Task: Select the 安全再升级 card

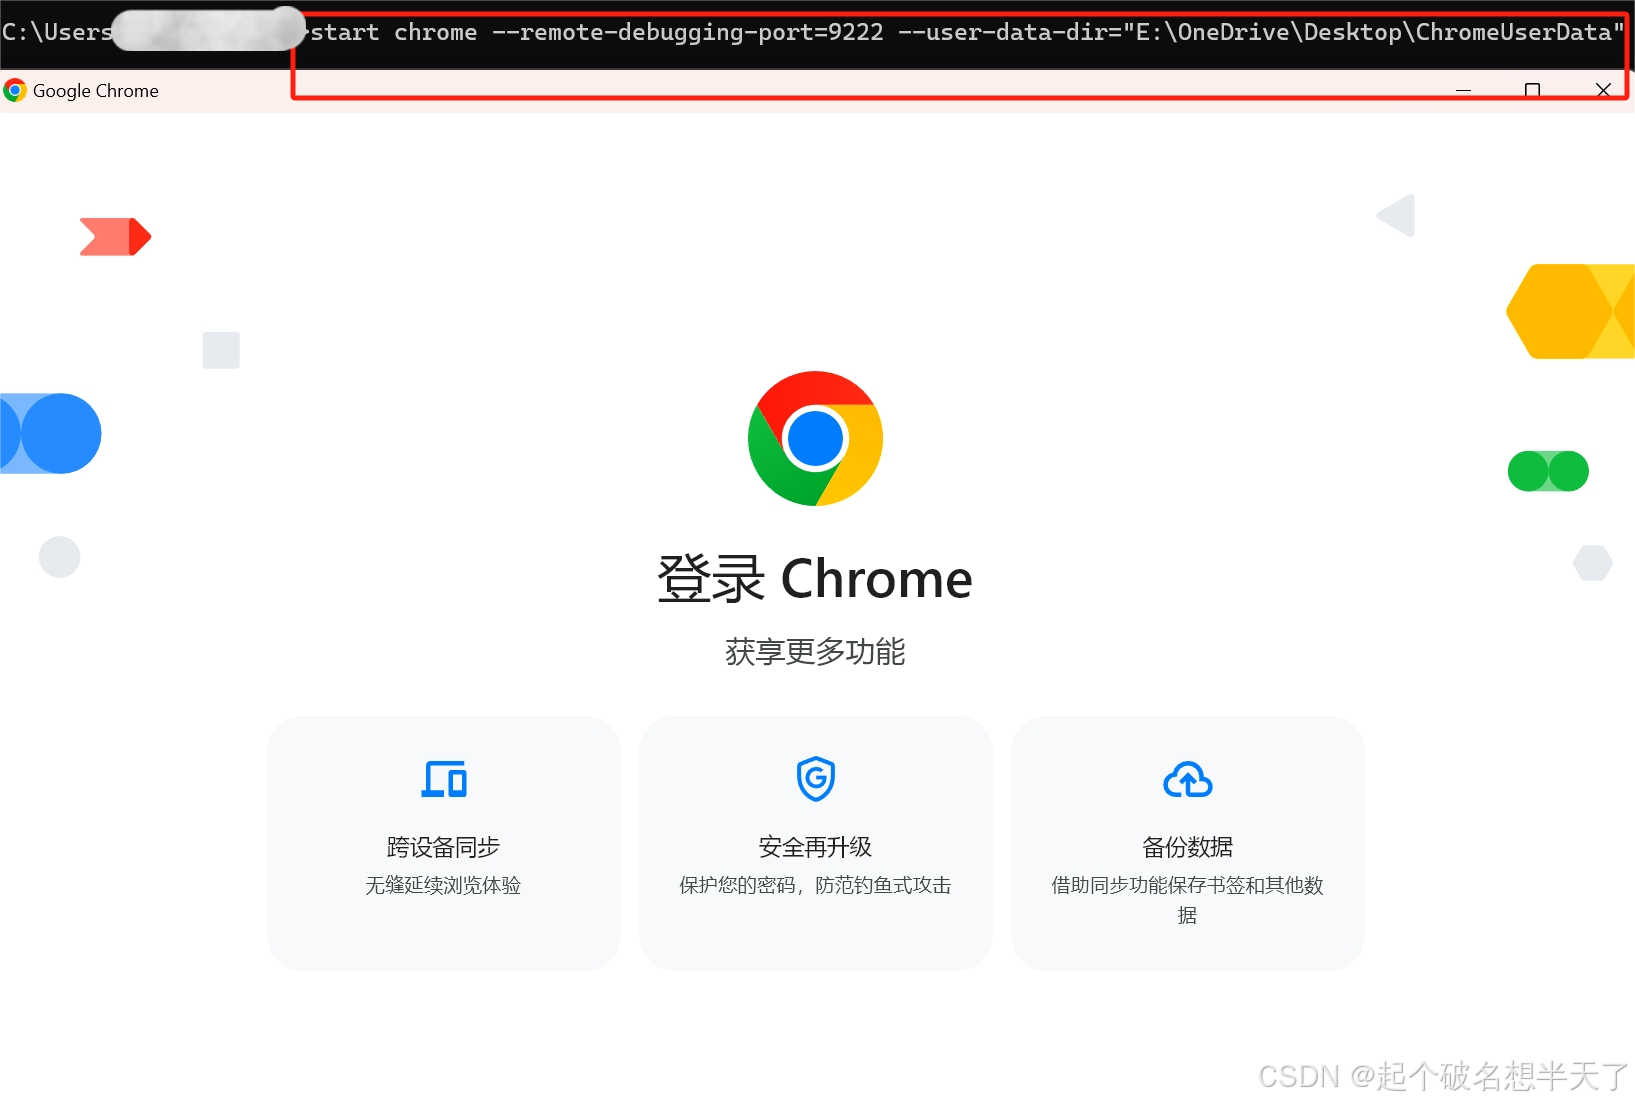Action: [815, 843]
